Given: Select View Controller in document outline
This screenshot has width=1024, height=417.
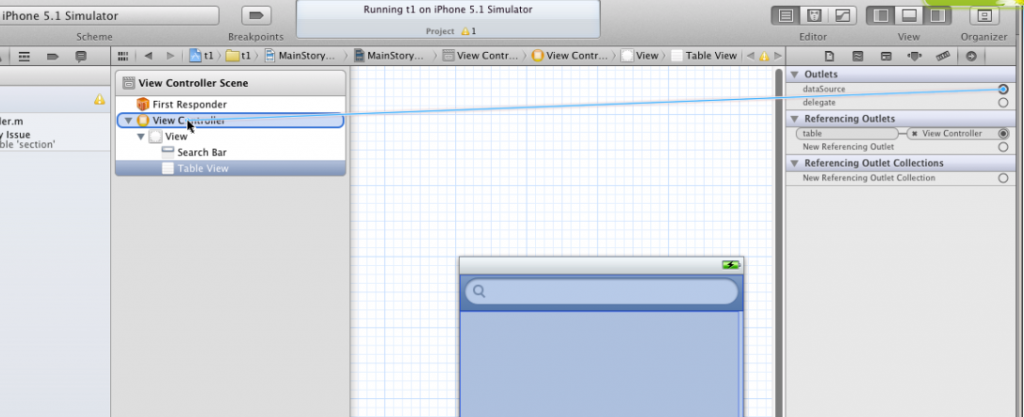Looking at the screenshot, I should 230,121.
